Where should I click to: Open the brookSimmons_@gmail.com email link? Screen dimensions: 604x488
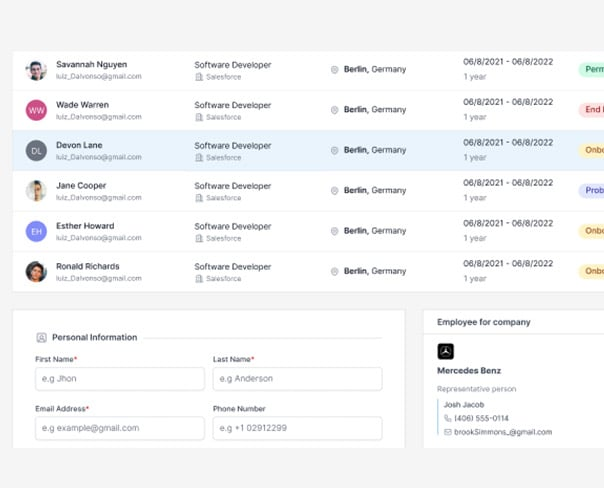503,432
